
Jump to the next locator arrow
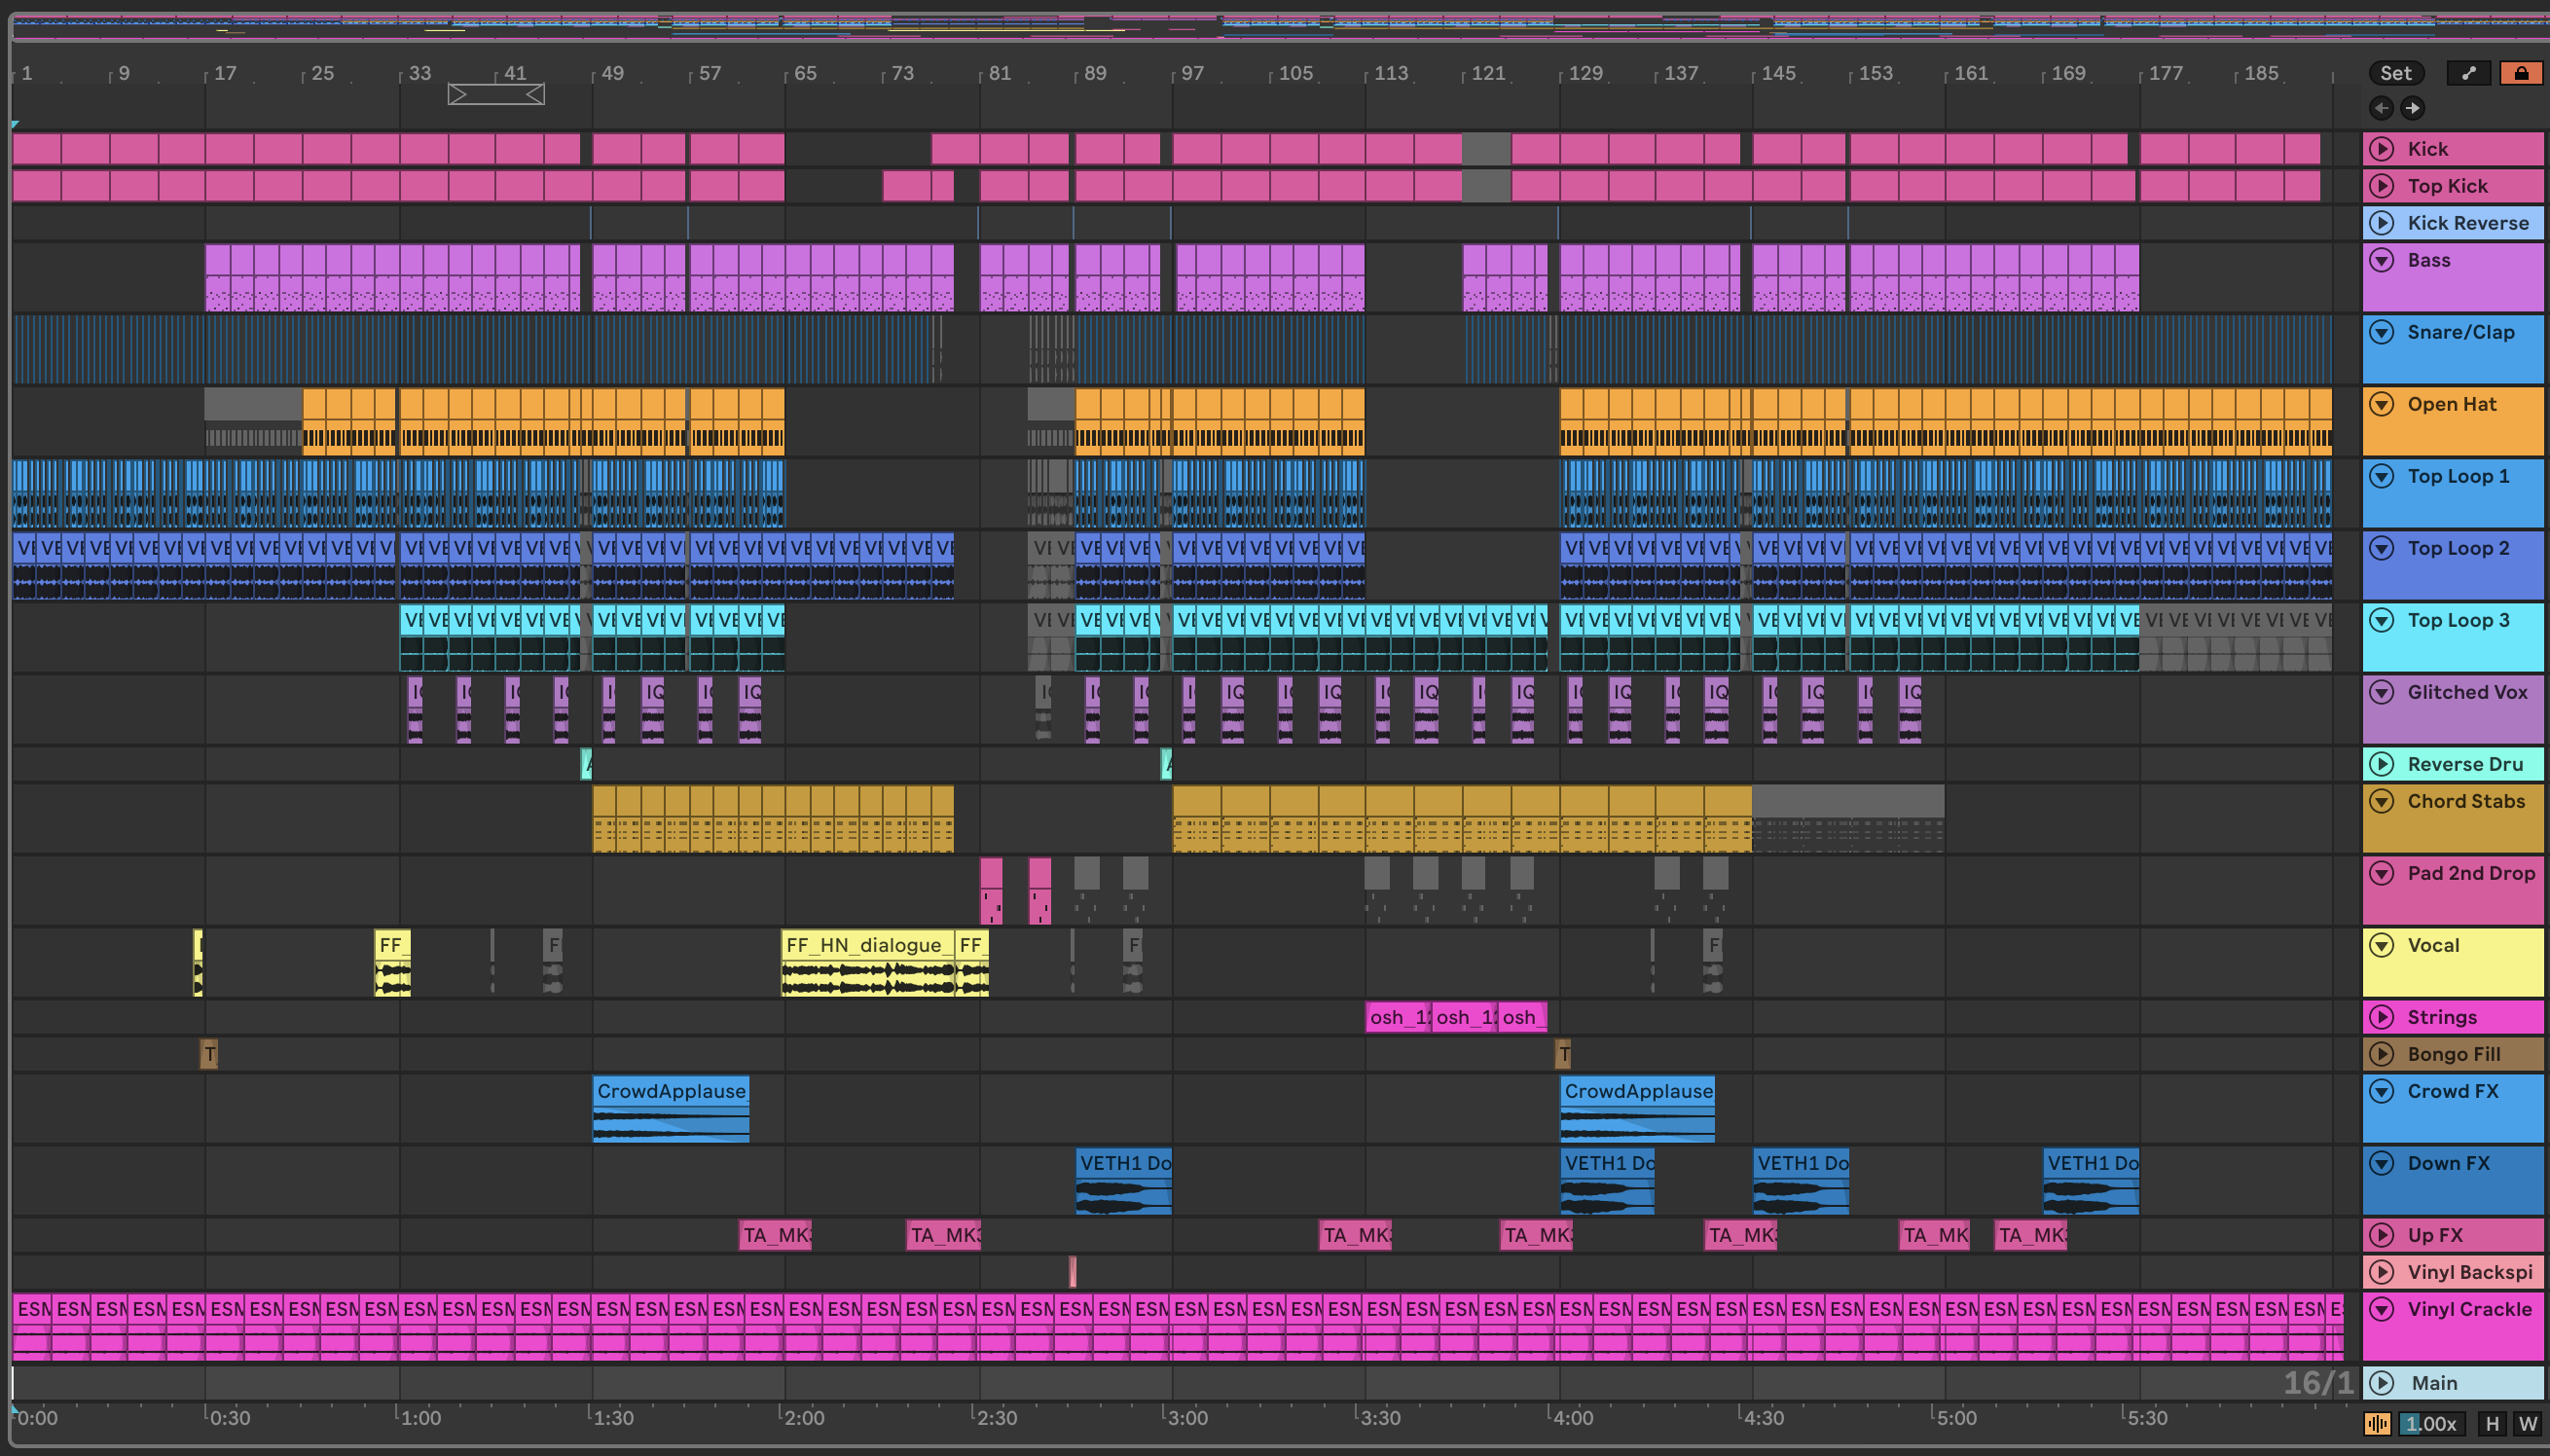click(x=2412, y=108)
